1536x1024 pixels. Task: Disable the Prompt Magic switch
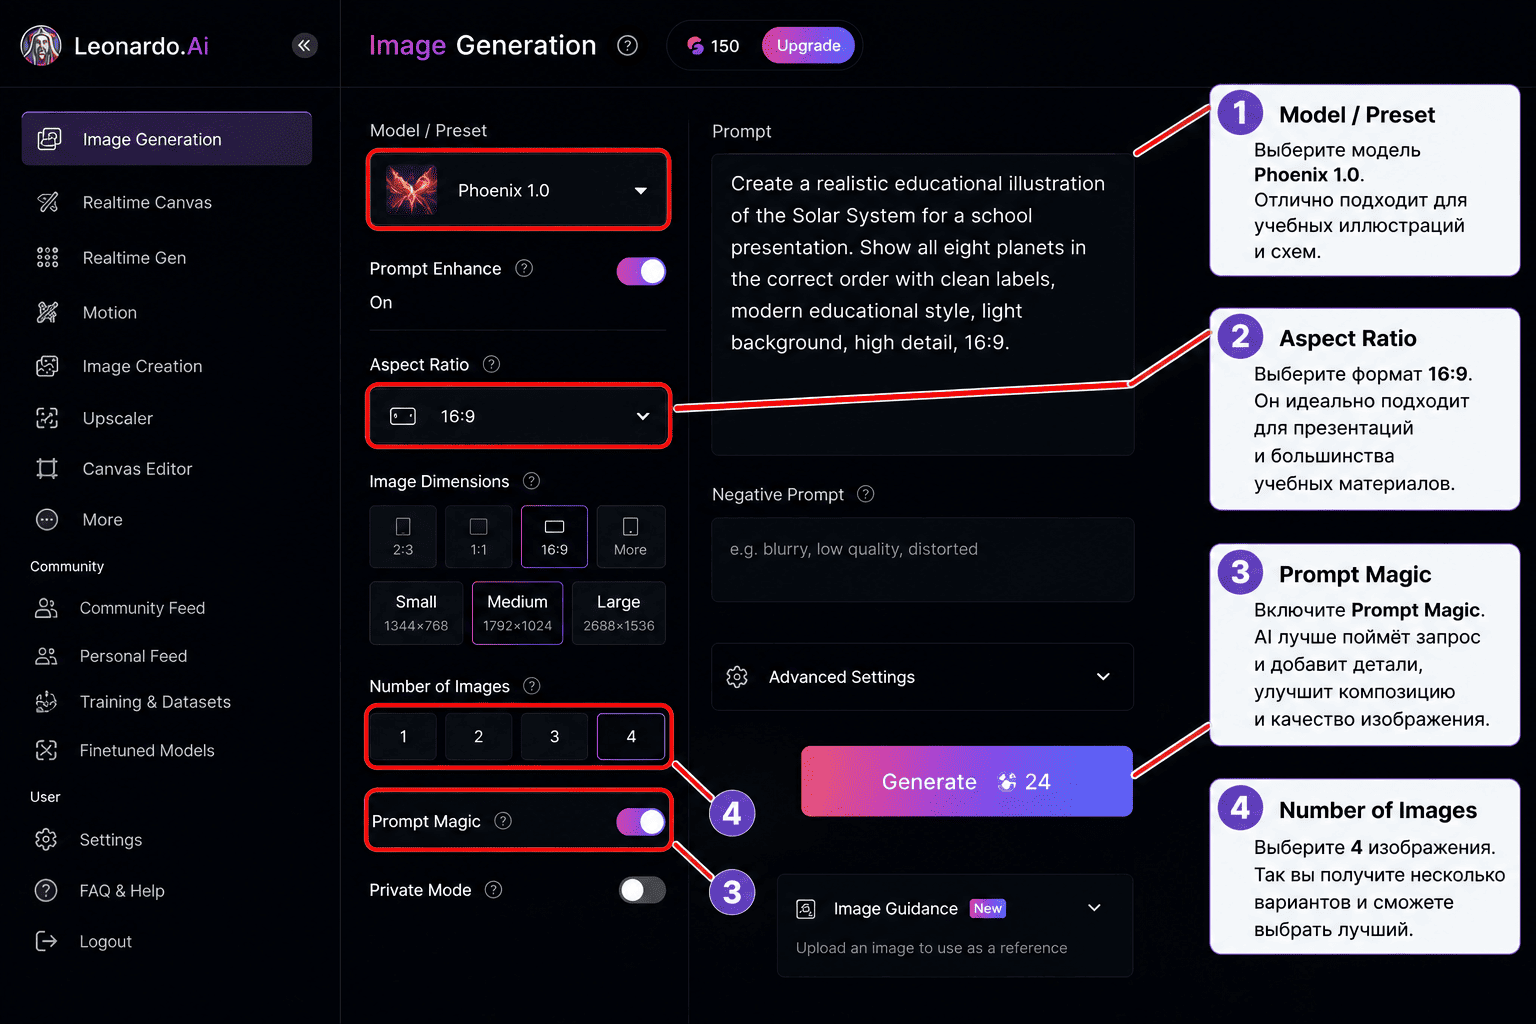[641, 822]
